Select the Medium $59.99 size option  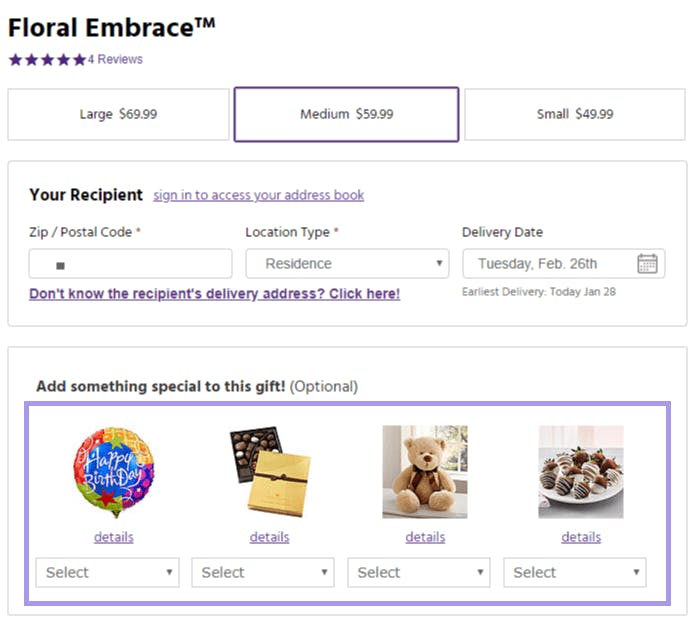346,114
